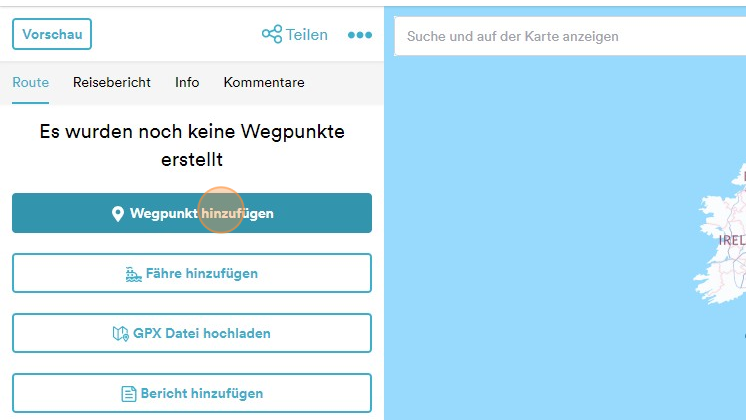Click the empty waypoints heading text
Image resolution: width=746 pixels, height=420 pixels.
pyautogui.click(x=191, y=145)
